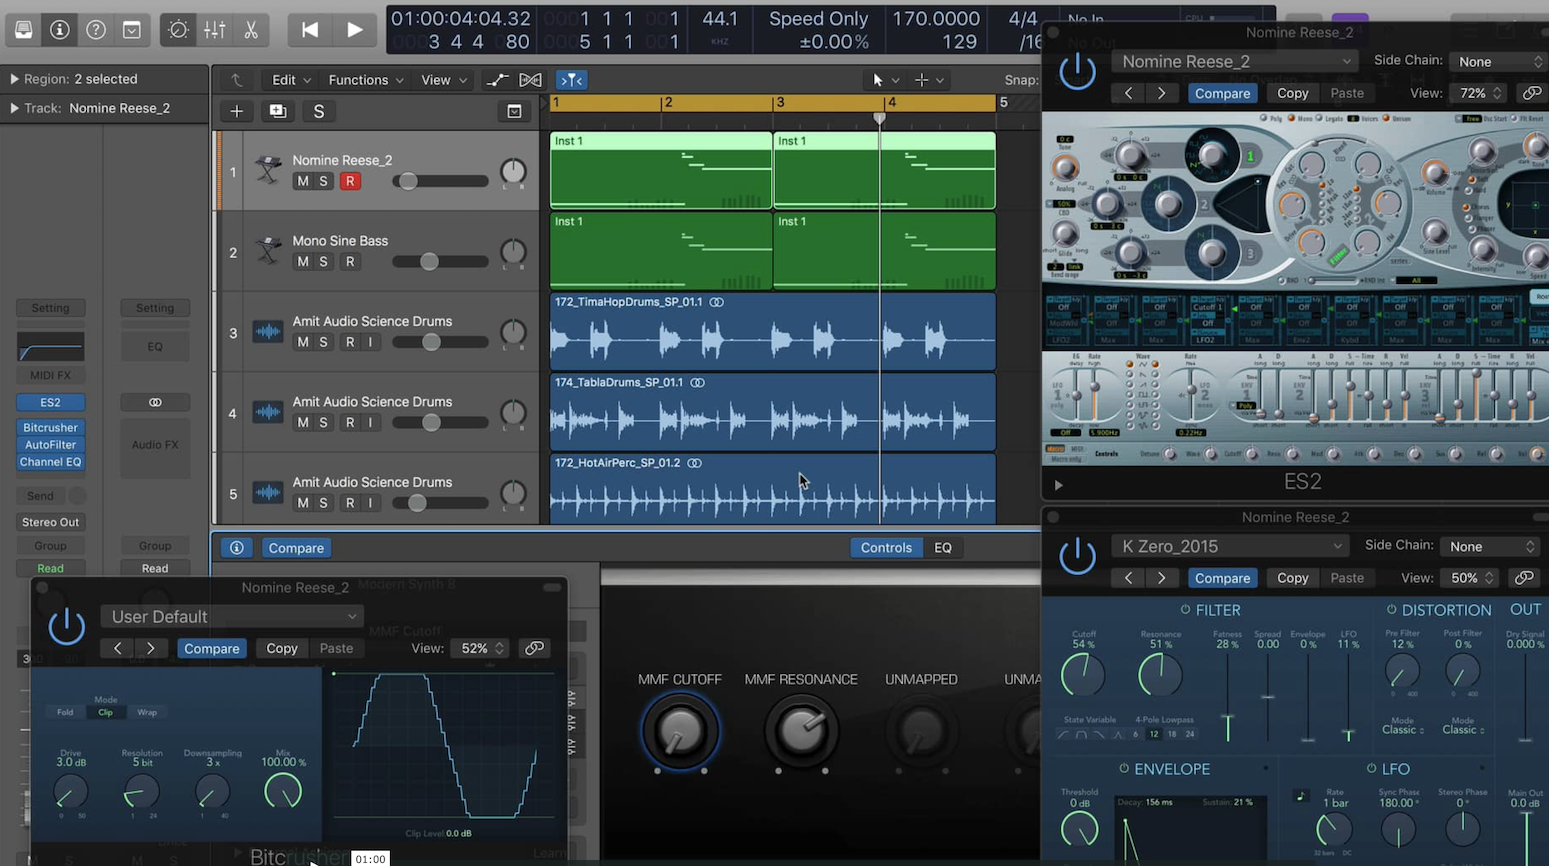Open Editors scissors icon
1549x866 pixels.
251,30
